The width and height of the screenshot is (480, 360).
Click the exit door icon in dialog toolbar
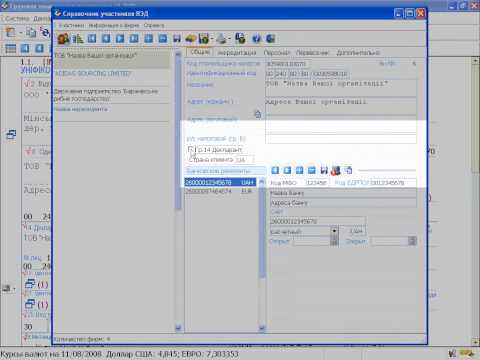[271, 39]
